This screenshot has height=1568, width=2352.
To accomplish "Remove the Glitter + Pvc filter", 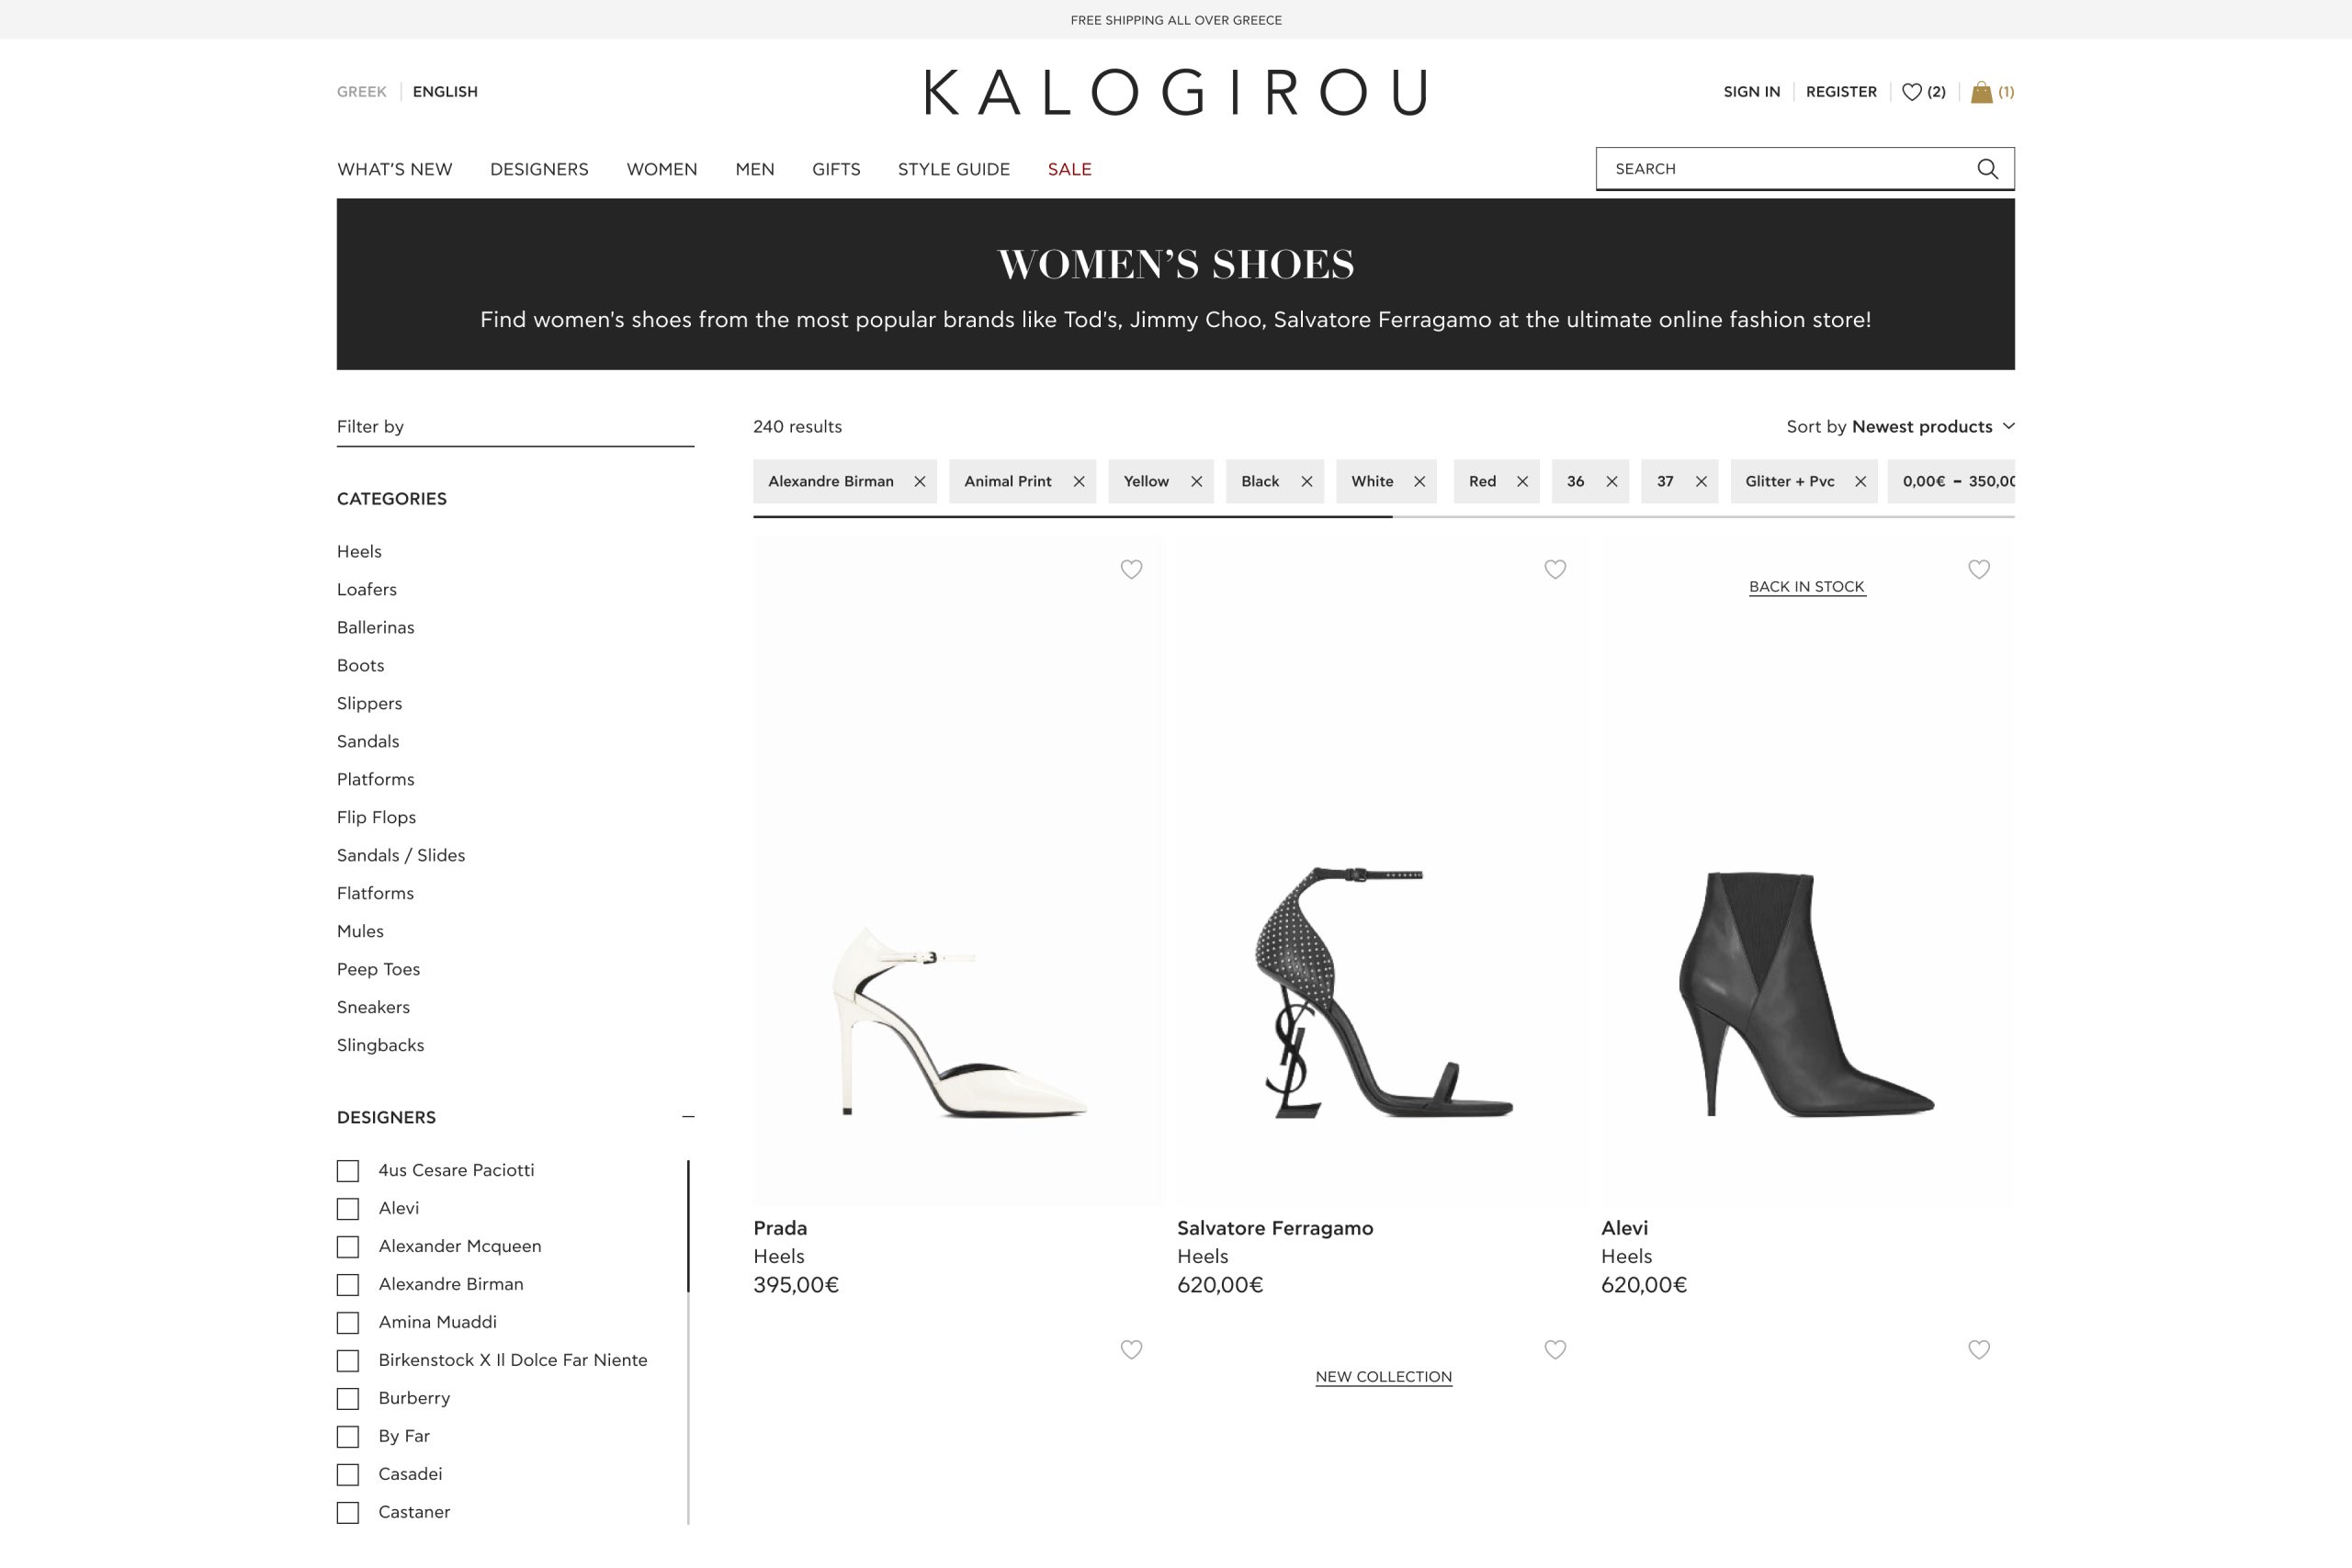I will 1860,482.
